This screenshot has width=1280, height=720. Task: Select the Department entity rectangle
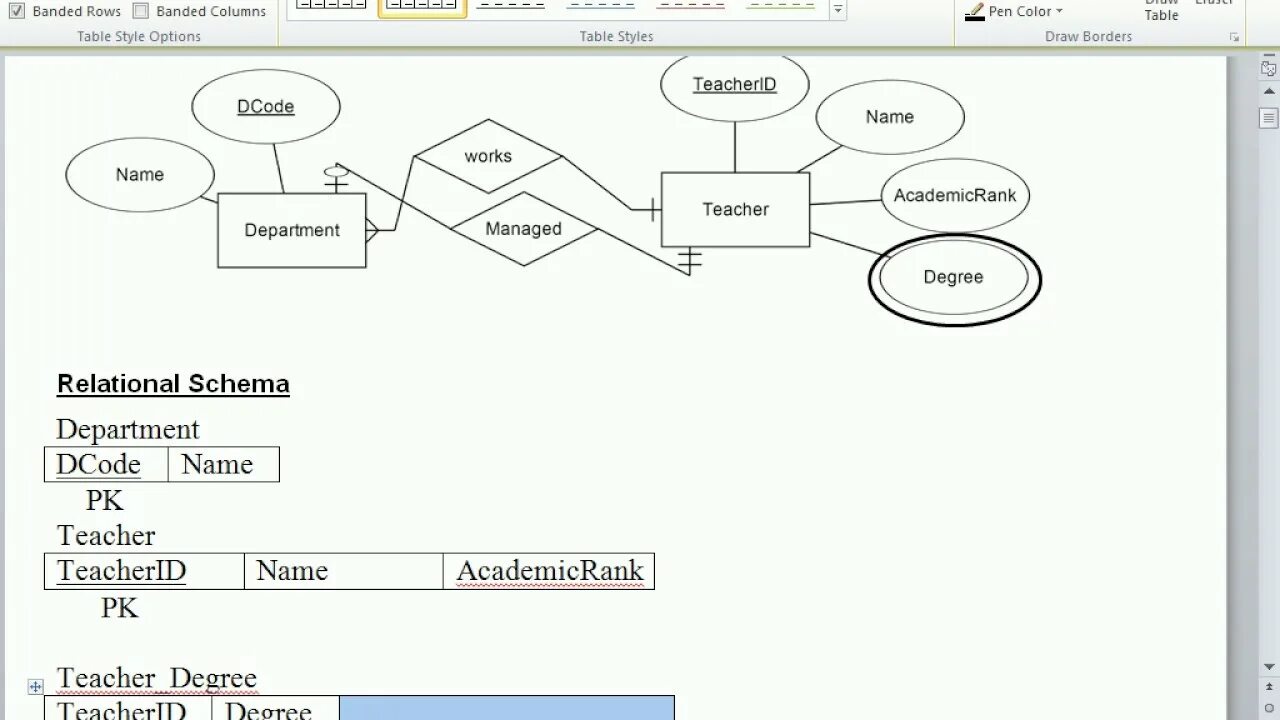pos(292,230)
